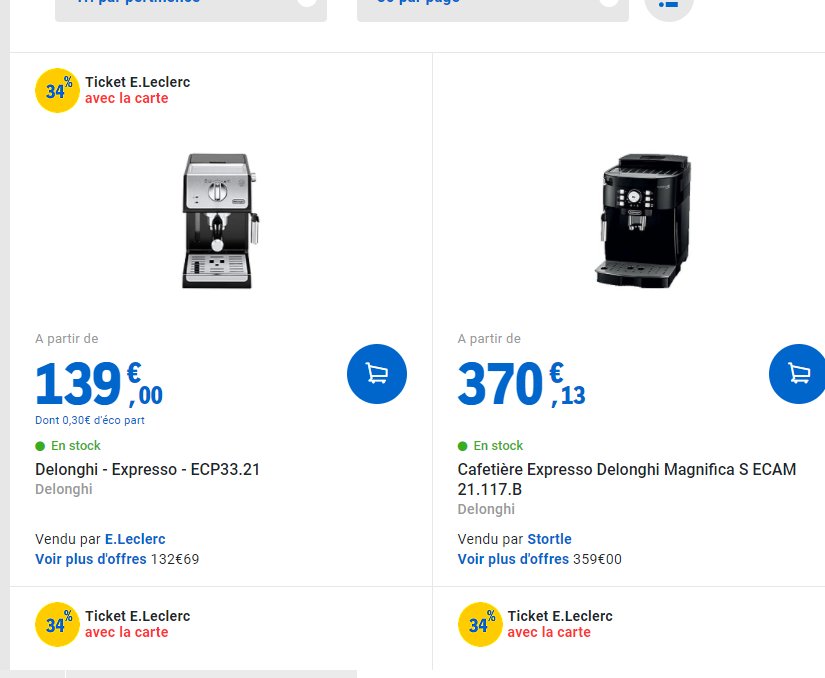Click the 34% badge above the ECP33.21 machine
Viewport: 825px width, 678px height.
click(57, 91)
